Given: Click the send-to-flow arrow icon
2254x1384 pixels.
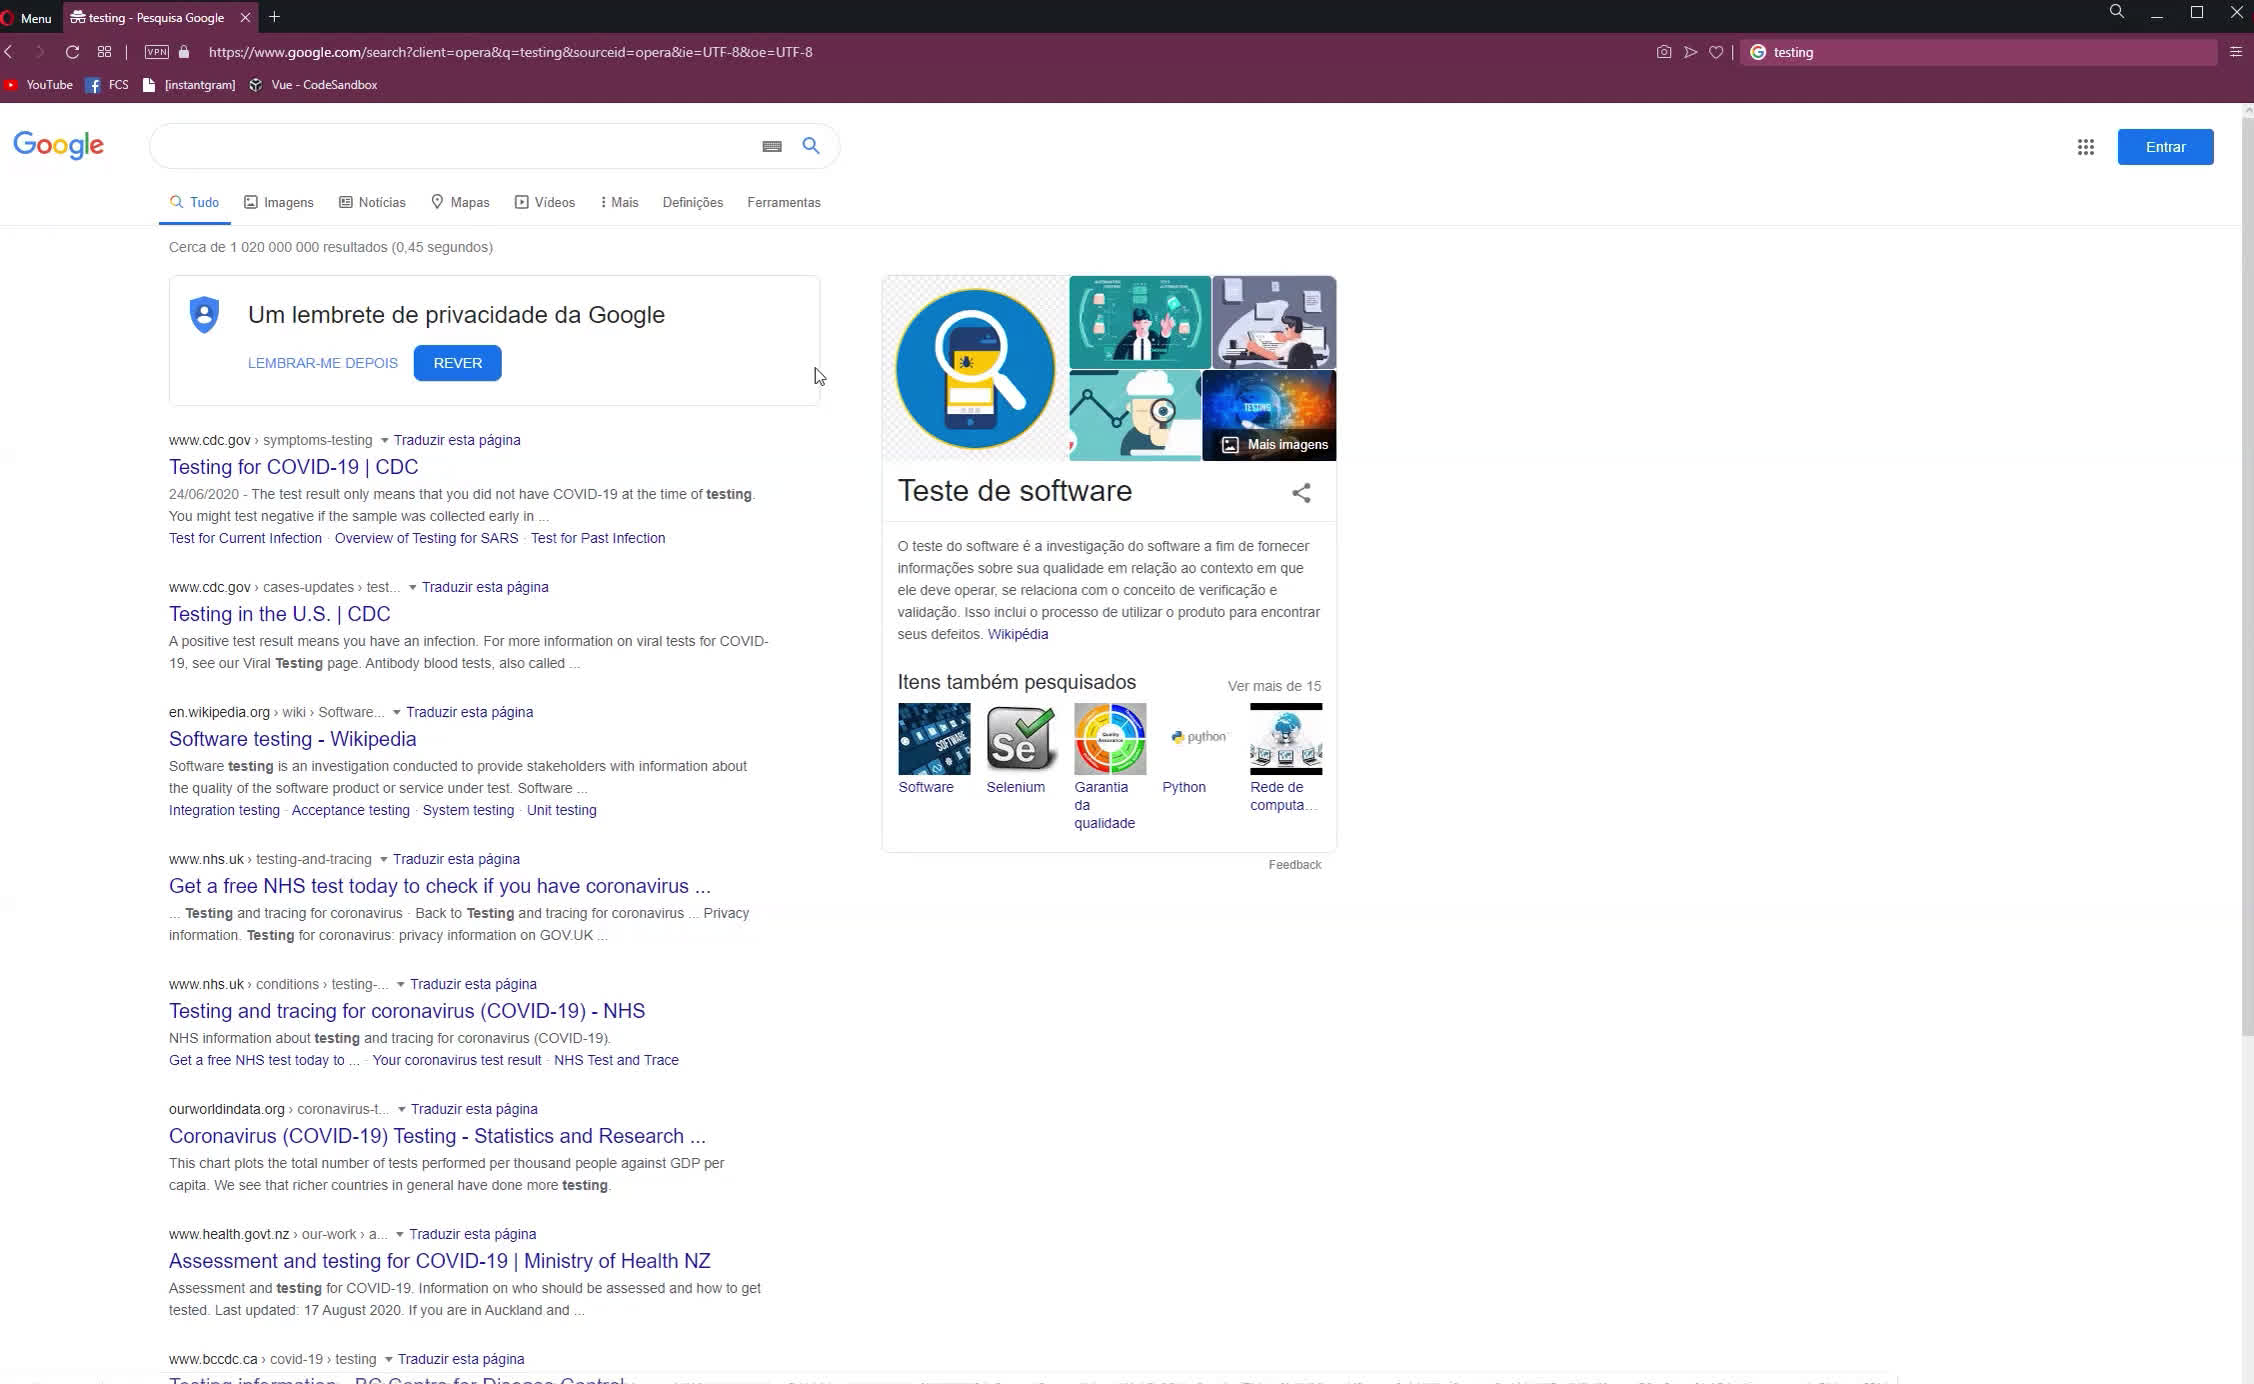Looking at the screenshot, I should point(1690,52).
